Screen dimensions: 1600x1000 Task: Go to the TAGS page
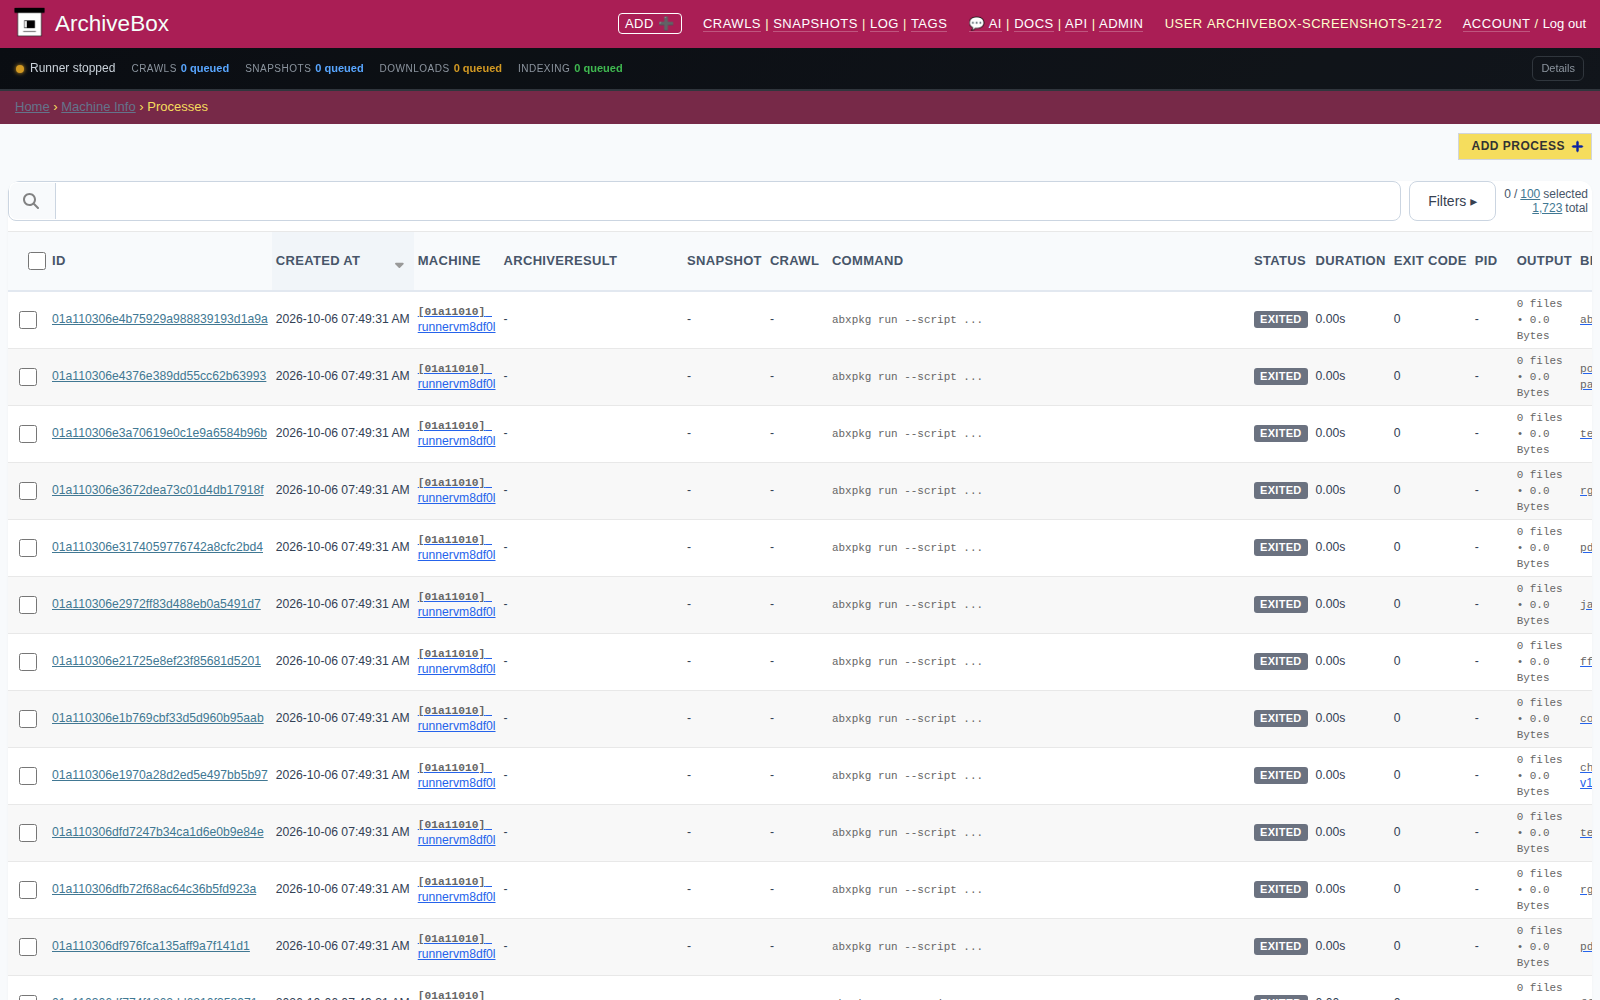[928, 24]
